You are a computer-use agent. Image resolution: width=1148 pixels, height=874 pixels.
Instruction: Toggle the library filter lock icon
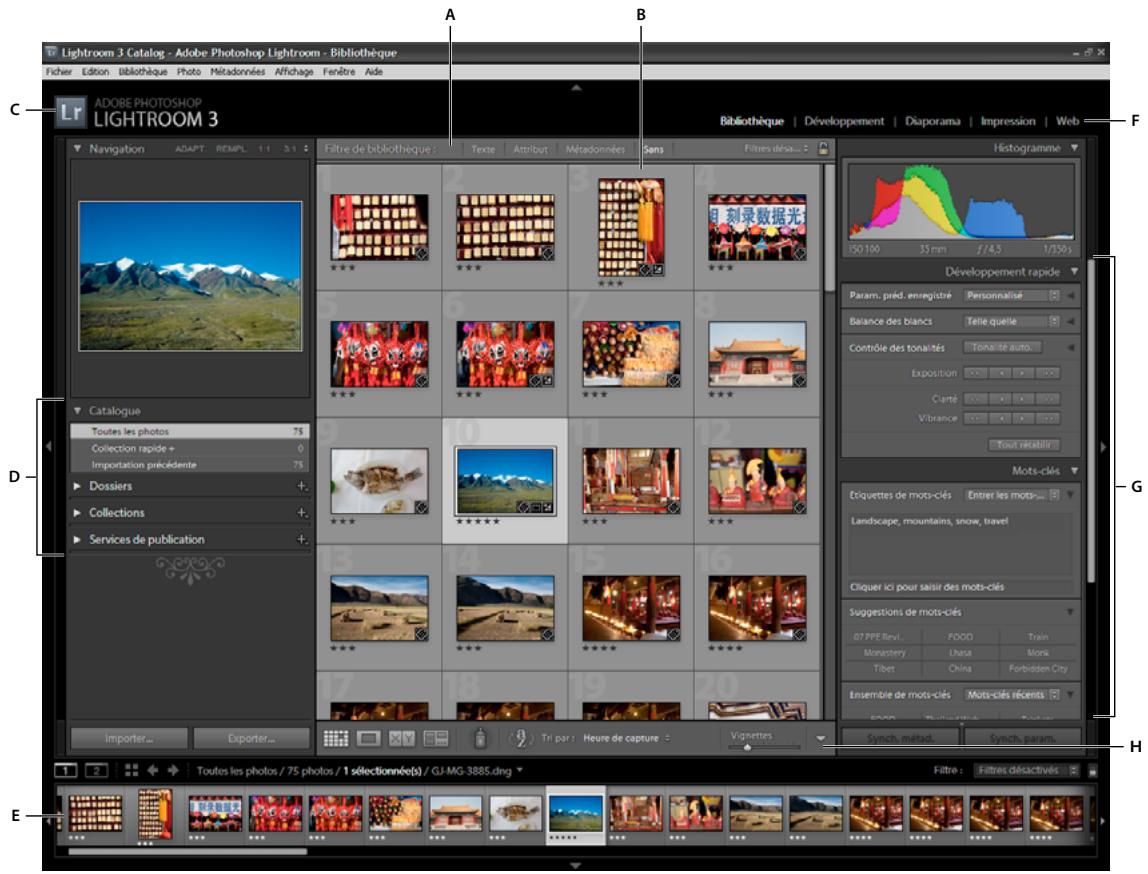pos(824,149)
